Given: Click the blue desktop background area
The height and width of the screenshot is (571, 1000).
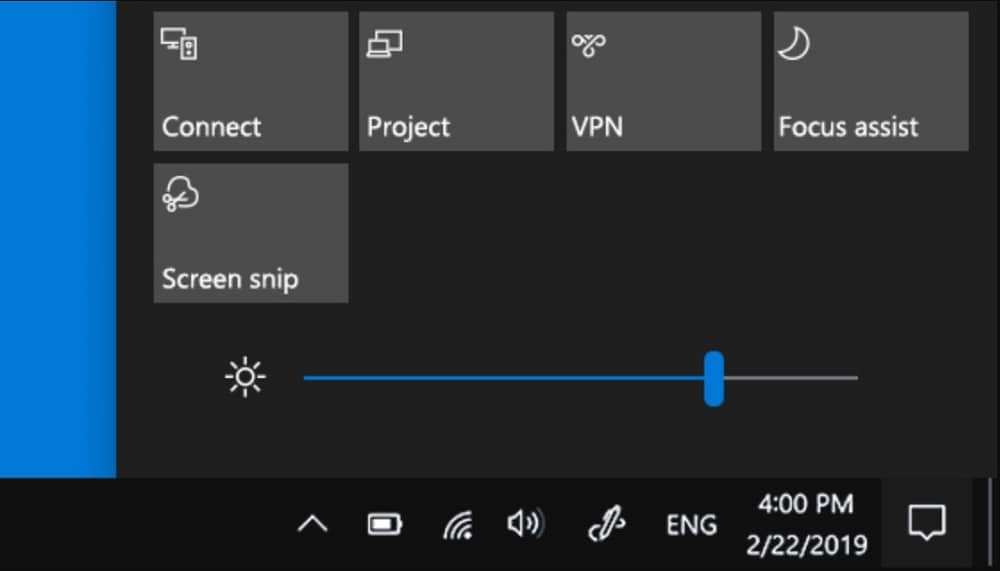Looking at the screenshot, I should [58, 239].
